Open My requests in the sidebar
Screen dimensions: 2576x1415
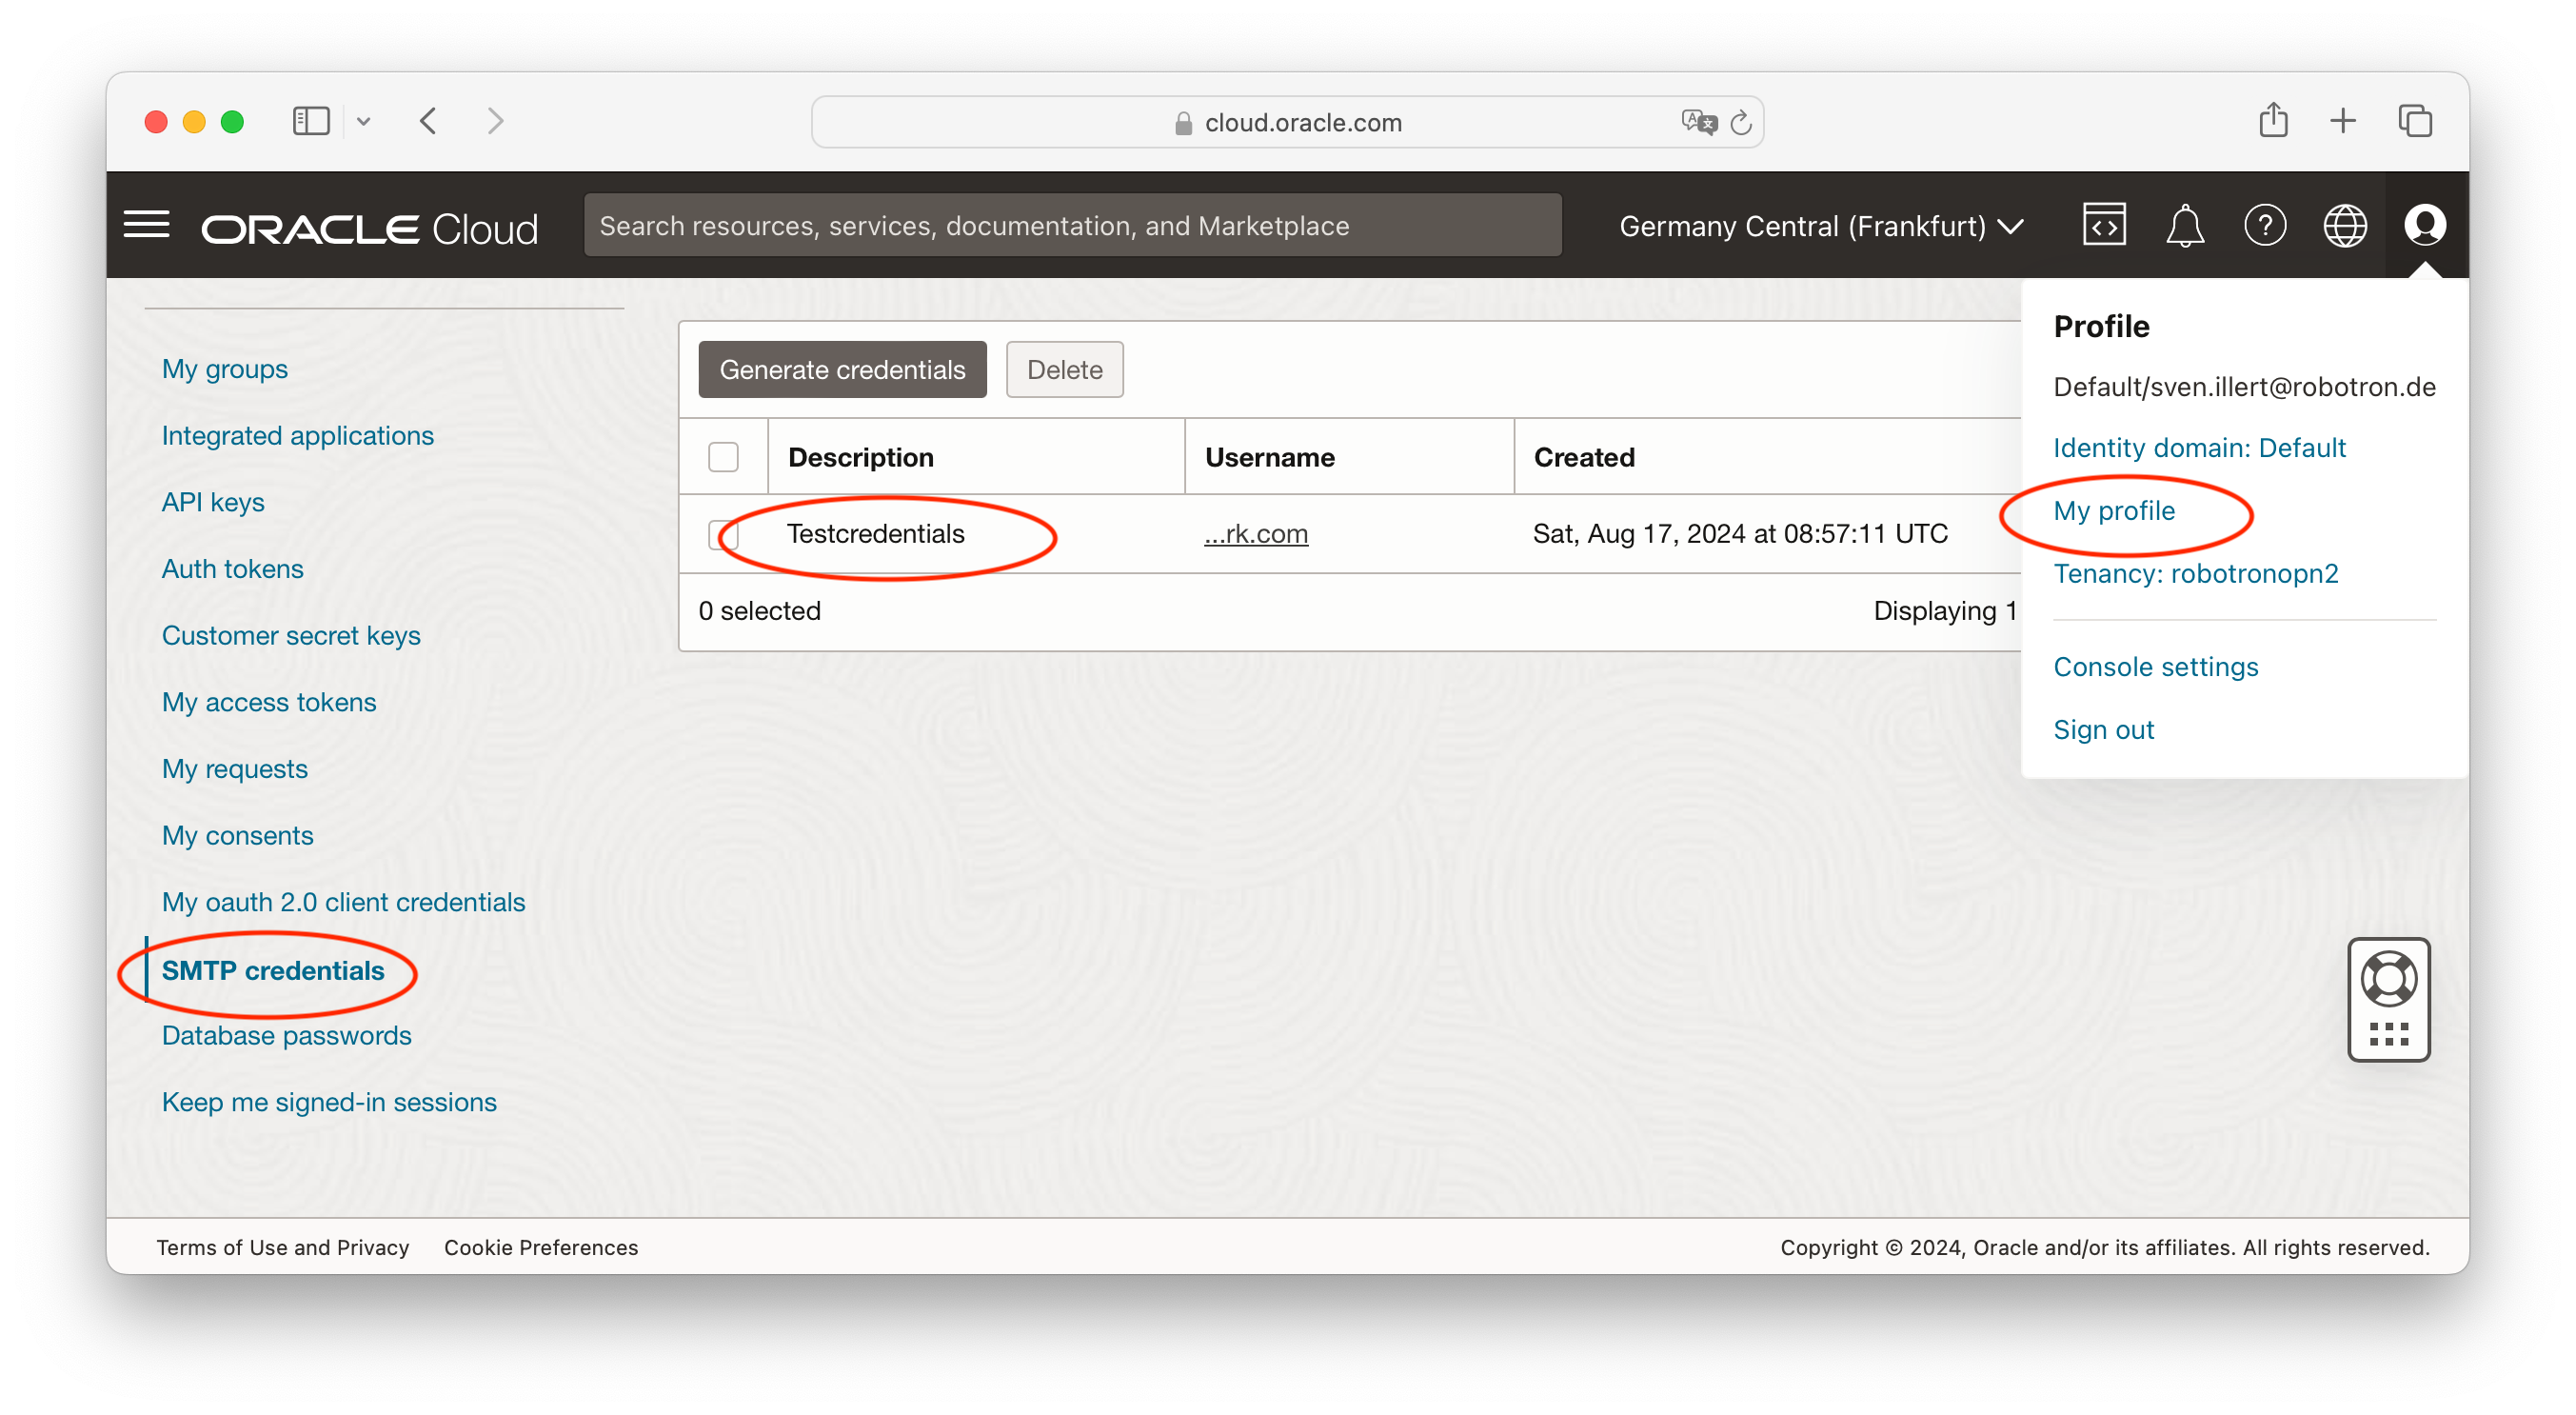click(234, 769)
